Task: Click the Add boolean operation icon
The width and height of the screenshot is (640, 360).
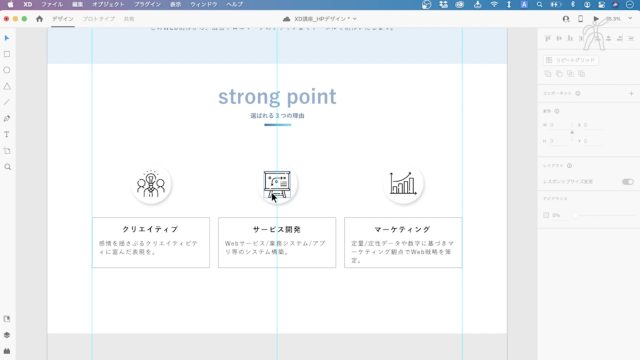Action: (548, 74)
